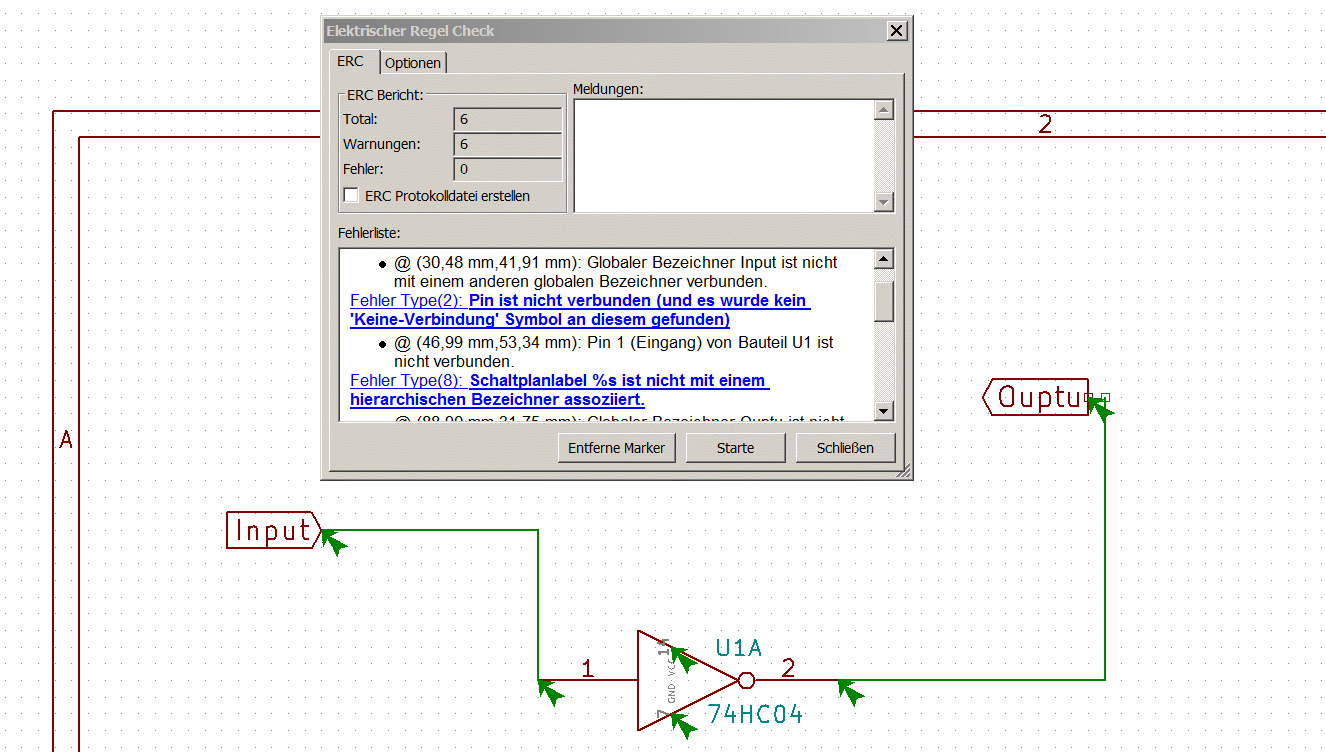Click the sheet border label A
The height and width of the screenshot is (752, 1326).
[x=66, y=440]
